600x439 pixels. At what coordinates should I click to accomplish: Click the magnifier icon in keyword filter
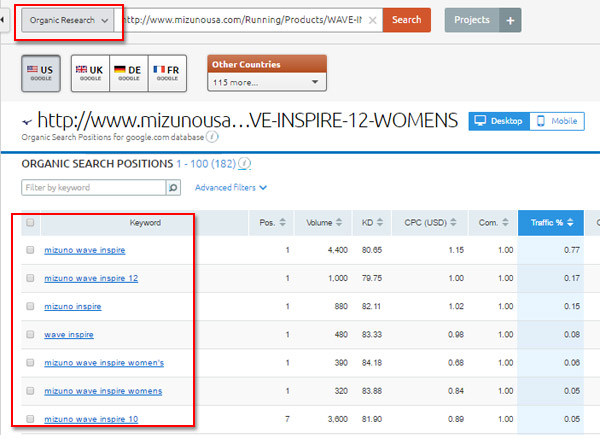[x=173, y=188]
